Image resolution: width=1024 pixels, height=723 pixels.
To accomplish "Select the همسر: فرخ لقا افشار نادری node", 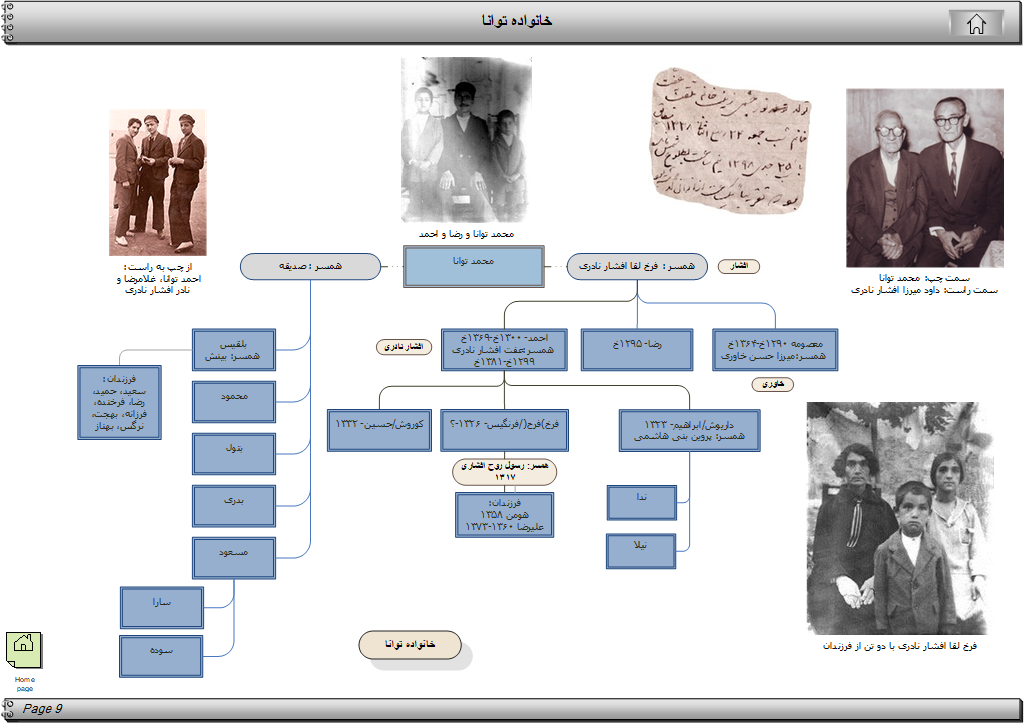I will [637, 267].
